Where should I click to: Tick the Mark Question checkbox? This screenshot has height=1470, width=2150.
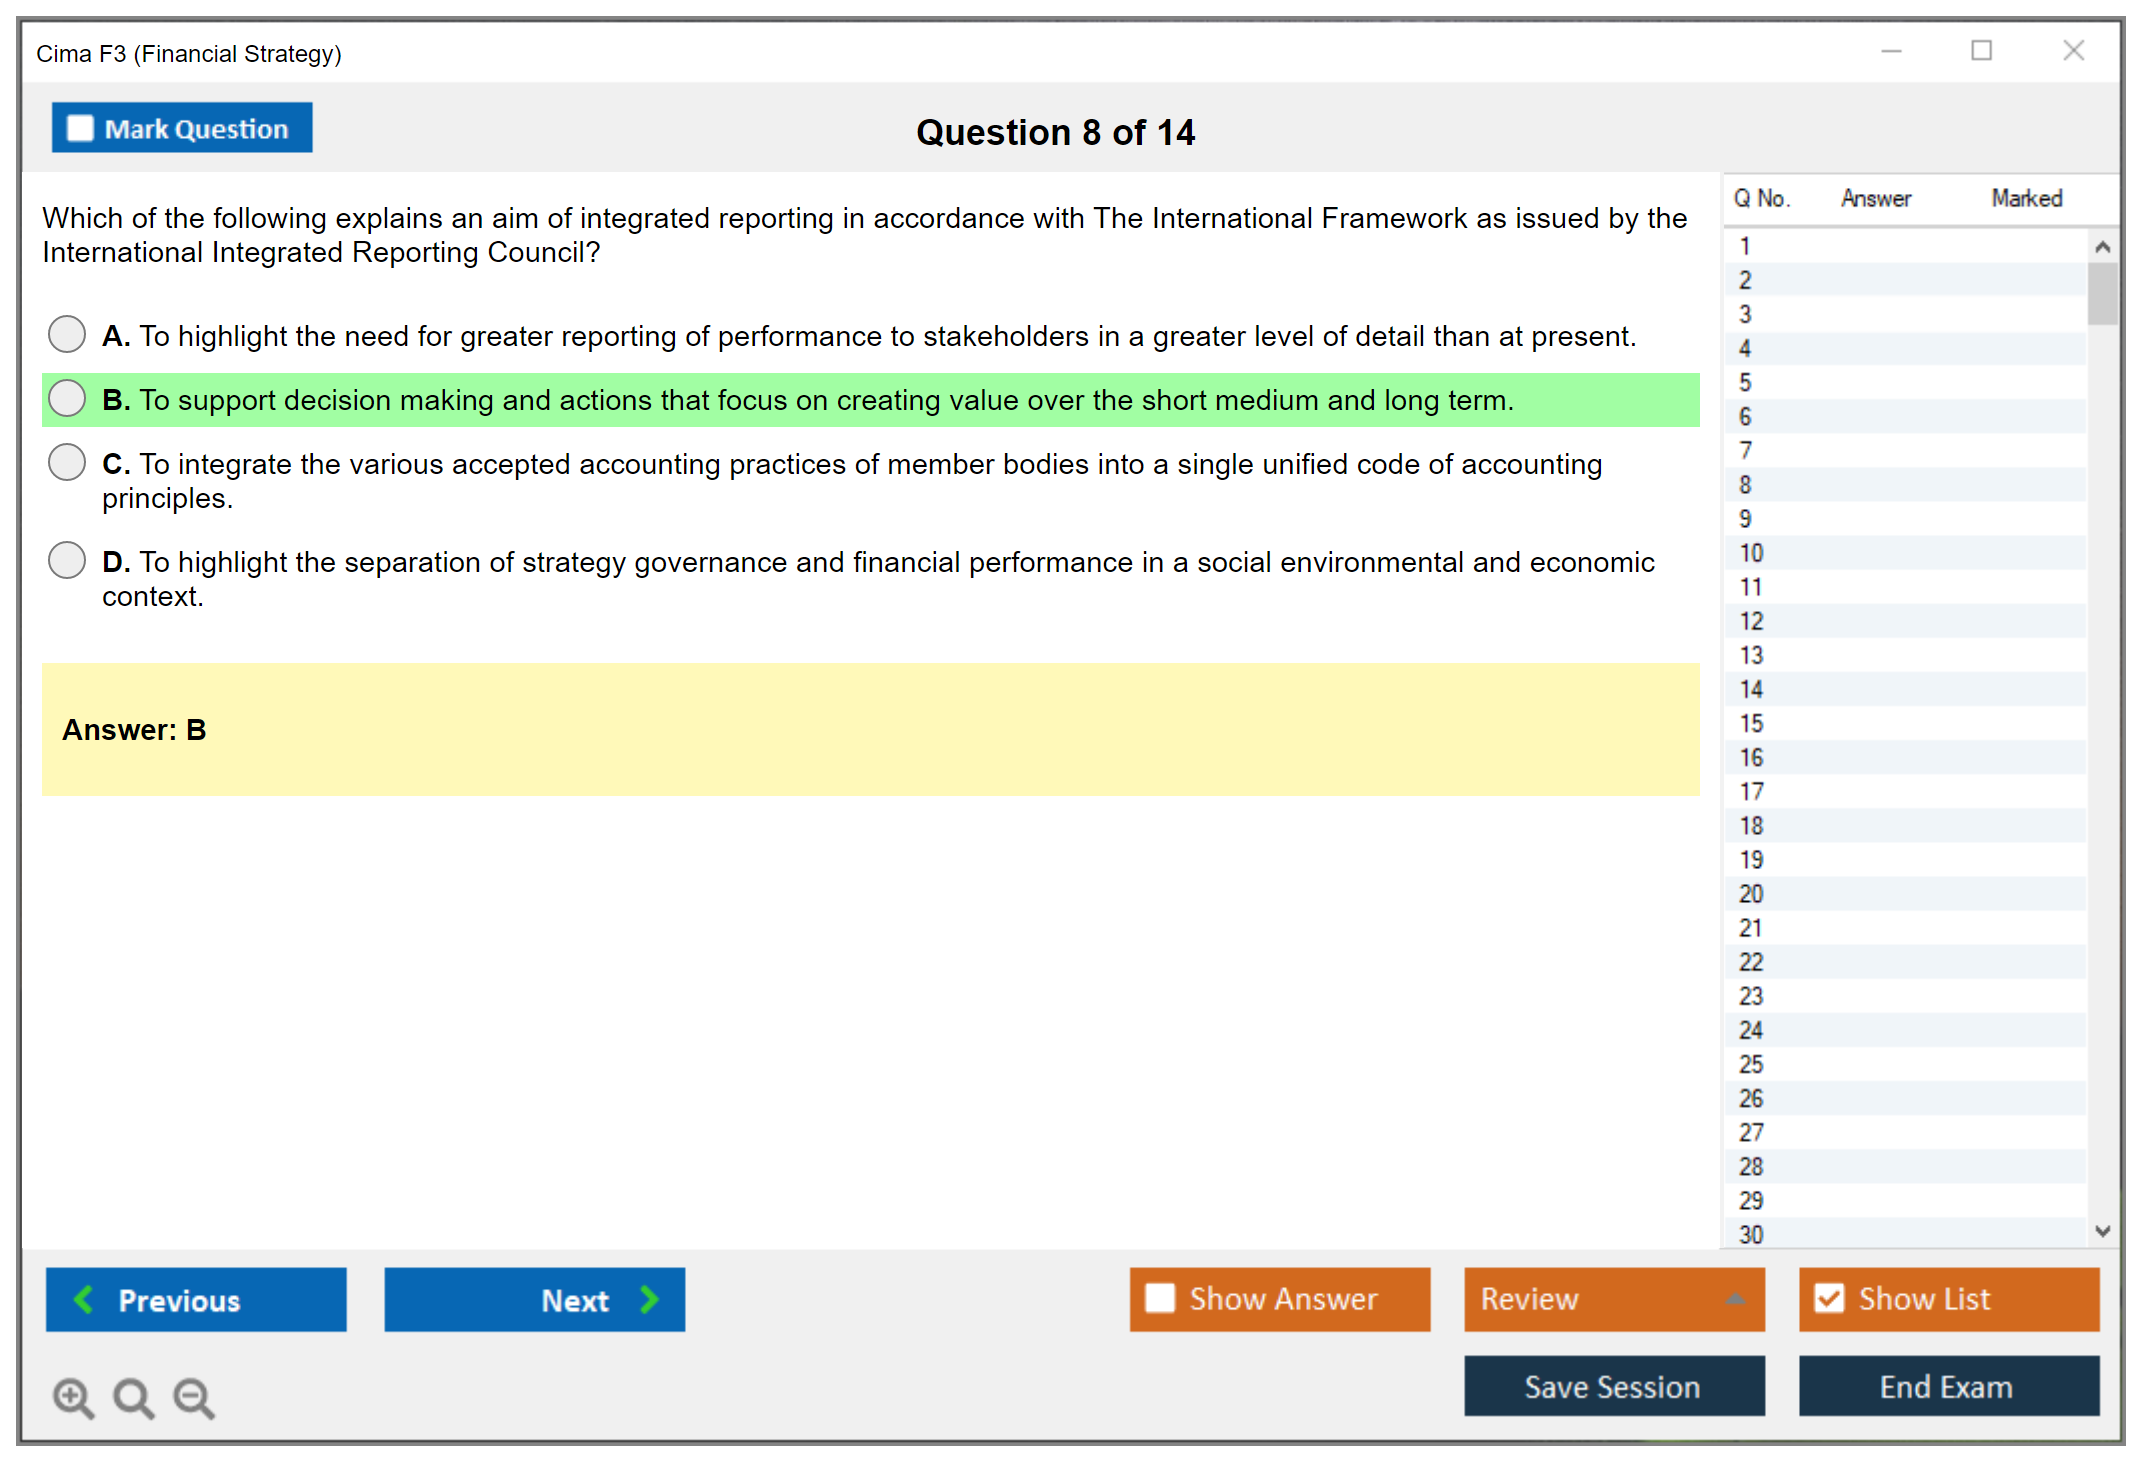(80, 128)
